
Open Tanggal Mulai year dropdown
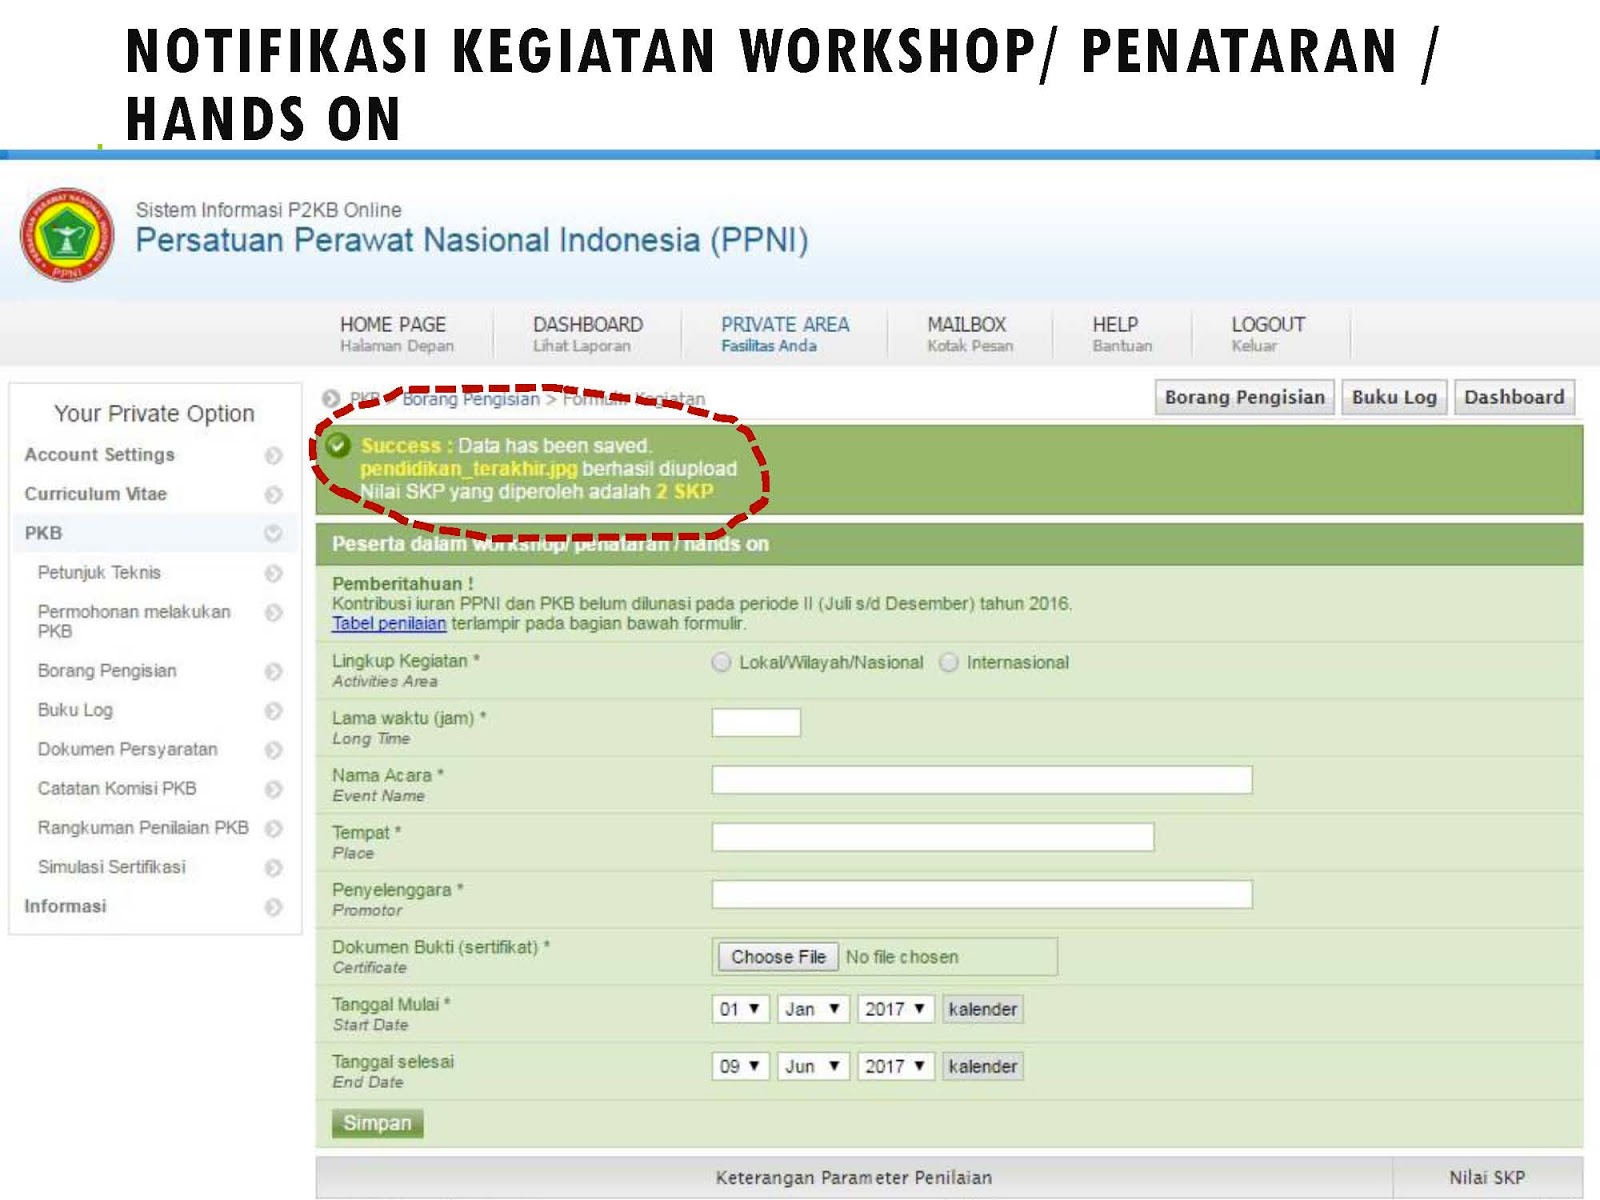pyautogui.click(x=896, y=1009)
